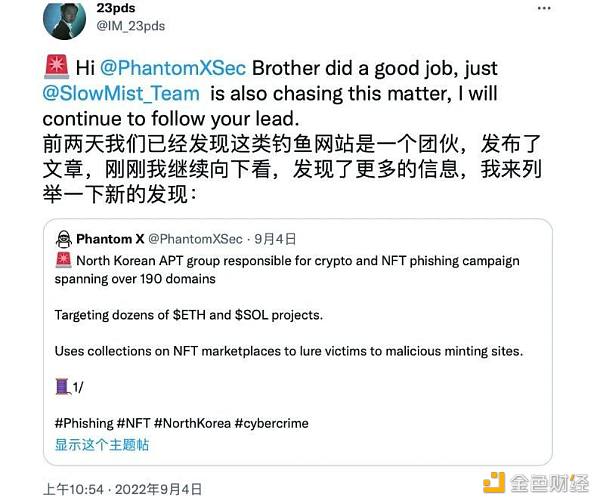Screen dimensions: 600x504
Task: Open the @SlowMist_Team mention
Action: point(121,93)
